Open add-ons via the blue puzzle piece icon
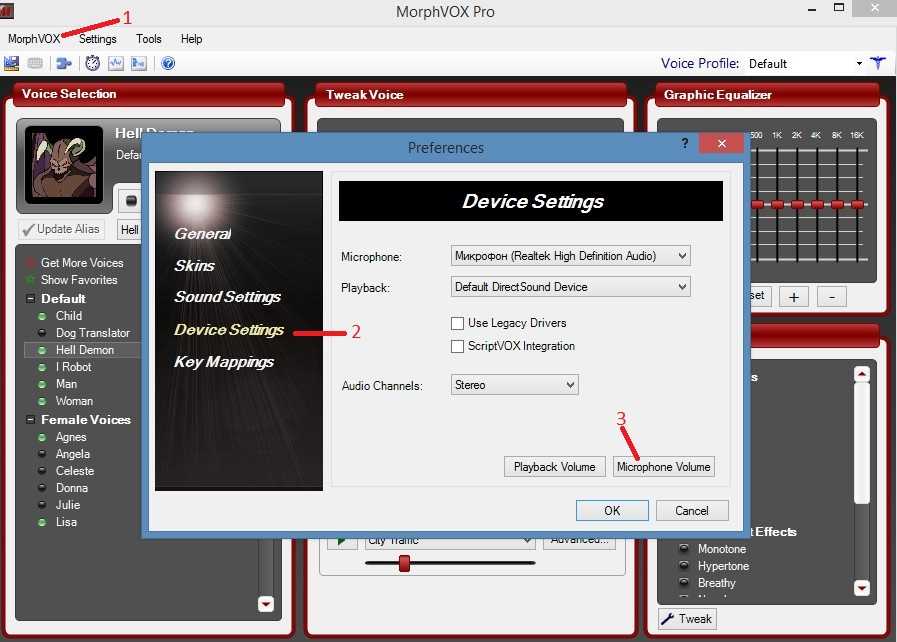The width and height of the screenshot is (897, 642). coord(63,64)
